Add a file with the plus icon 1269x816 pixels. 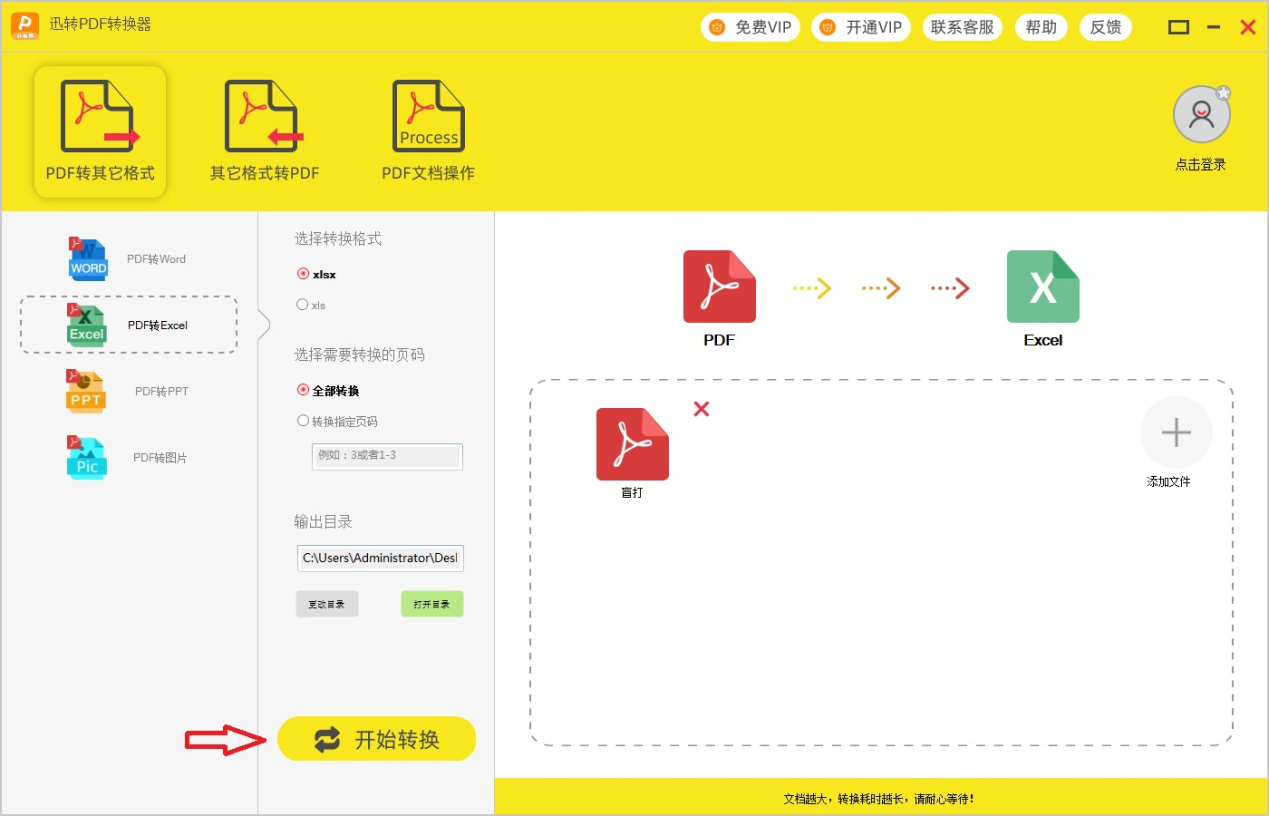(1176, 433)
